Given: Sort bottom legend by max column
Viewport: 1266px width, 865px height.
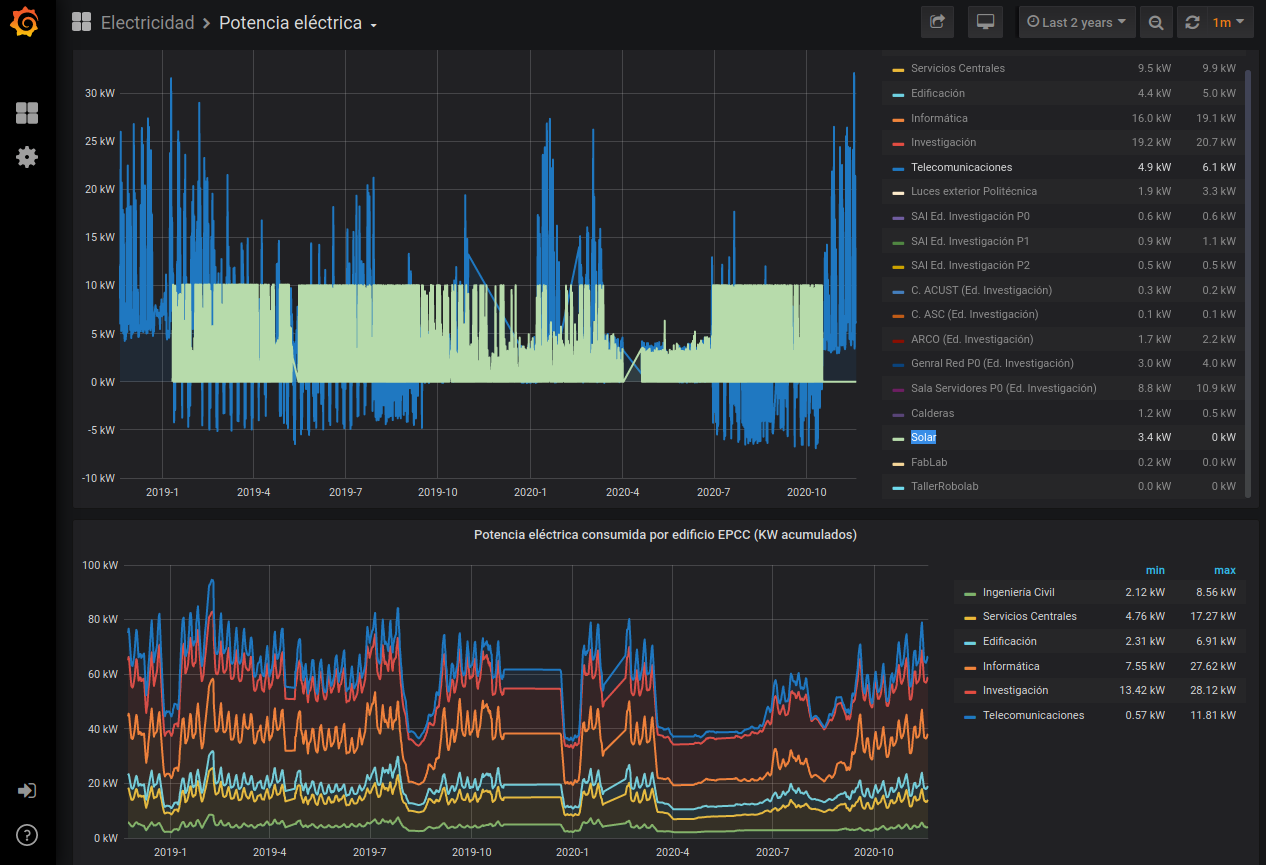Looking at the screenshot, I should [1224, 570].
